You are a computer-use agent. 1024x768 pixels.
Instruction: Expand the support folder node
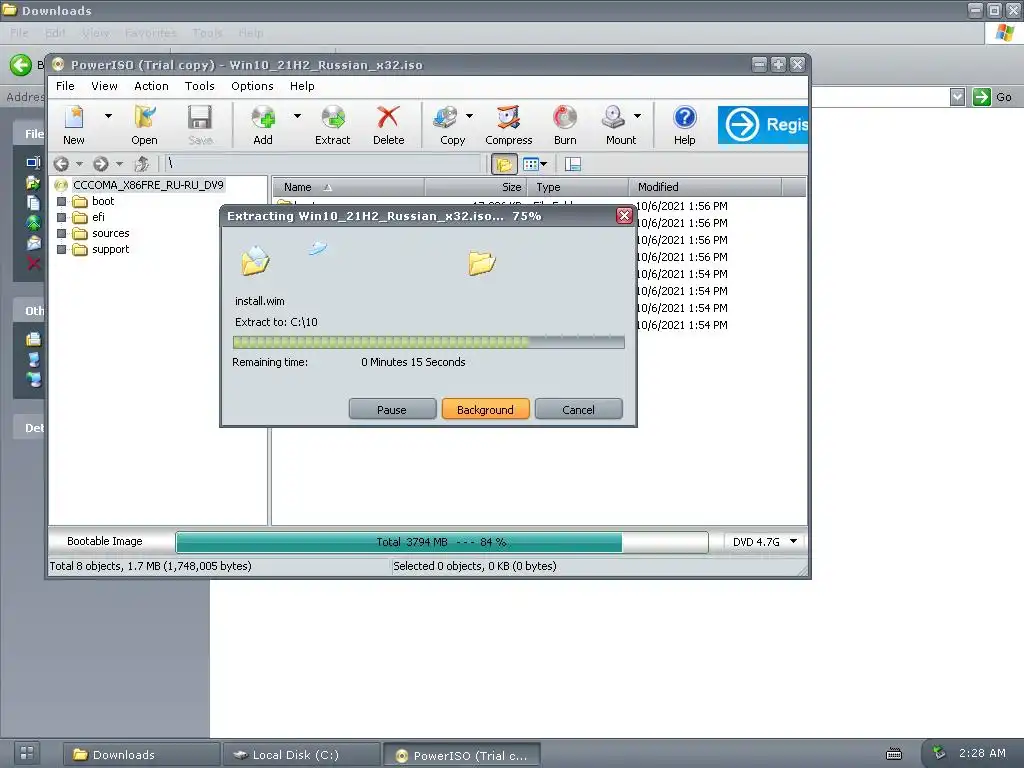61,249
